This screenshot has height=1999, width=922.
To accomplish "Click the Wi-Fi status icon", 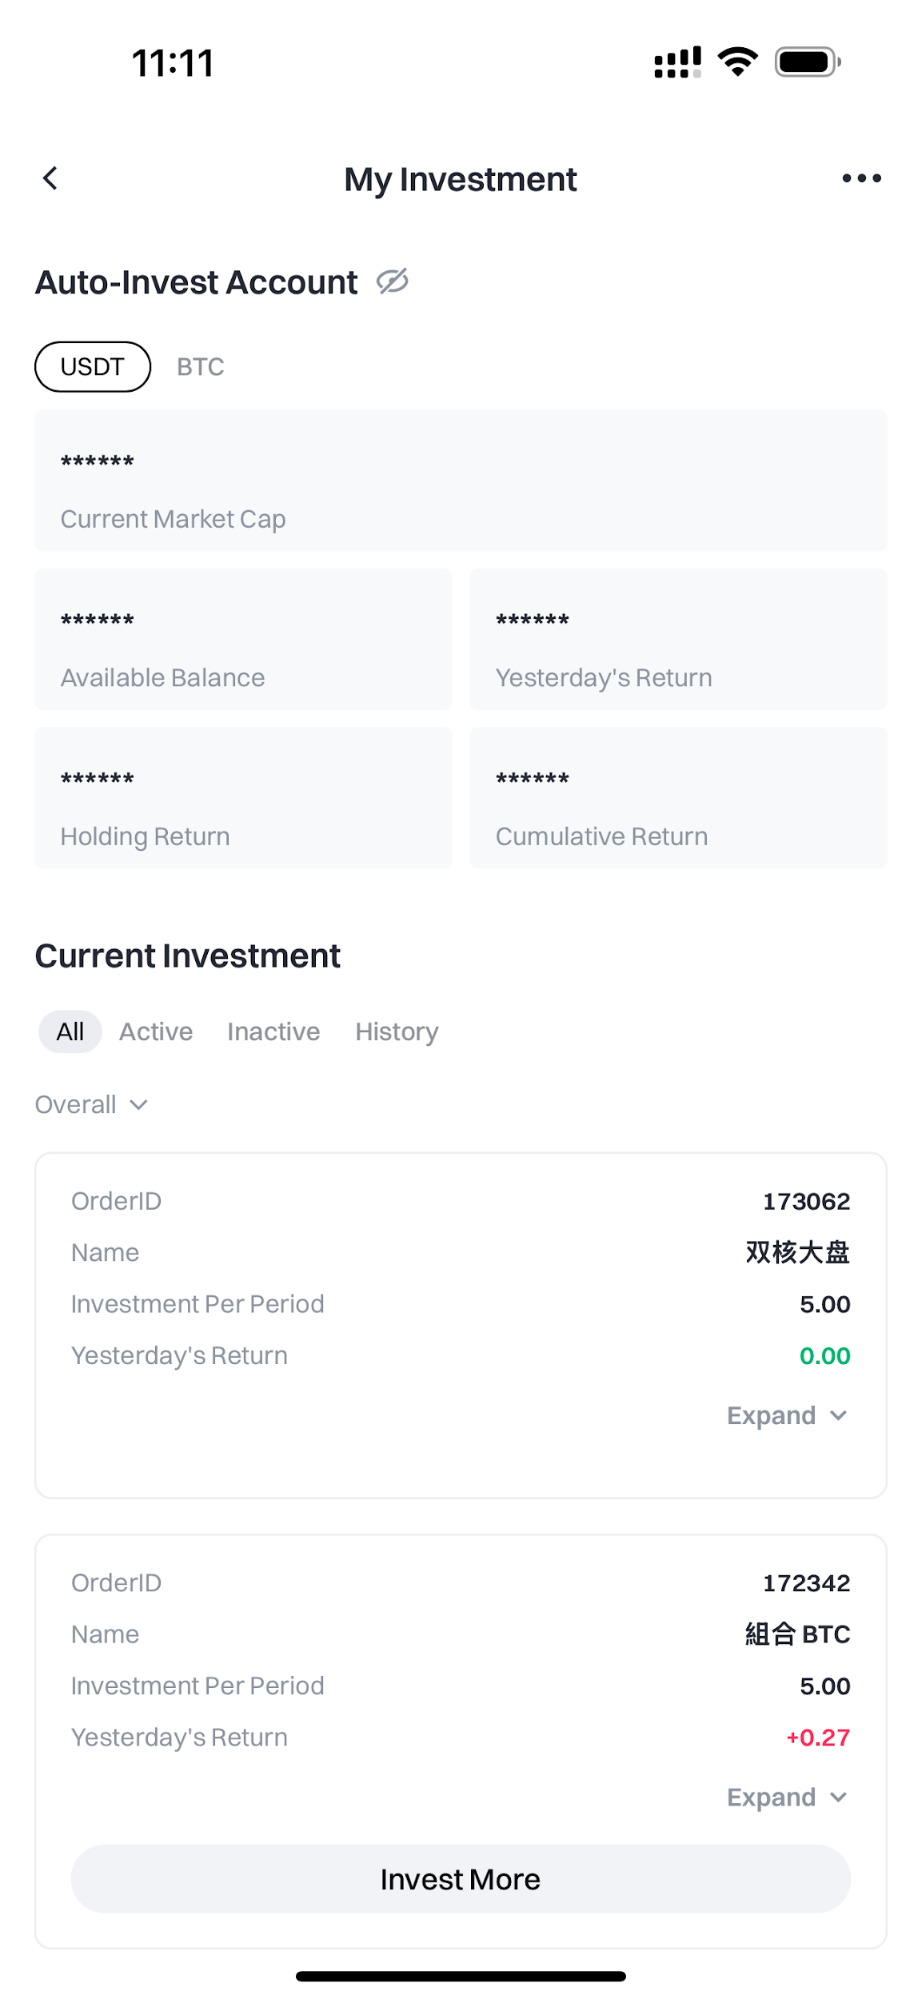I will [738, 62].
